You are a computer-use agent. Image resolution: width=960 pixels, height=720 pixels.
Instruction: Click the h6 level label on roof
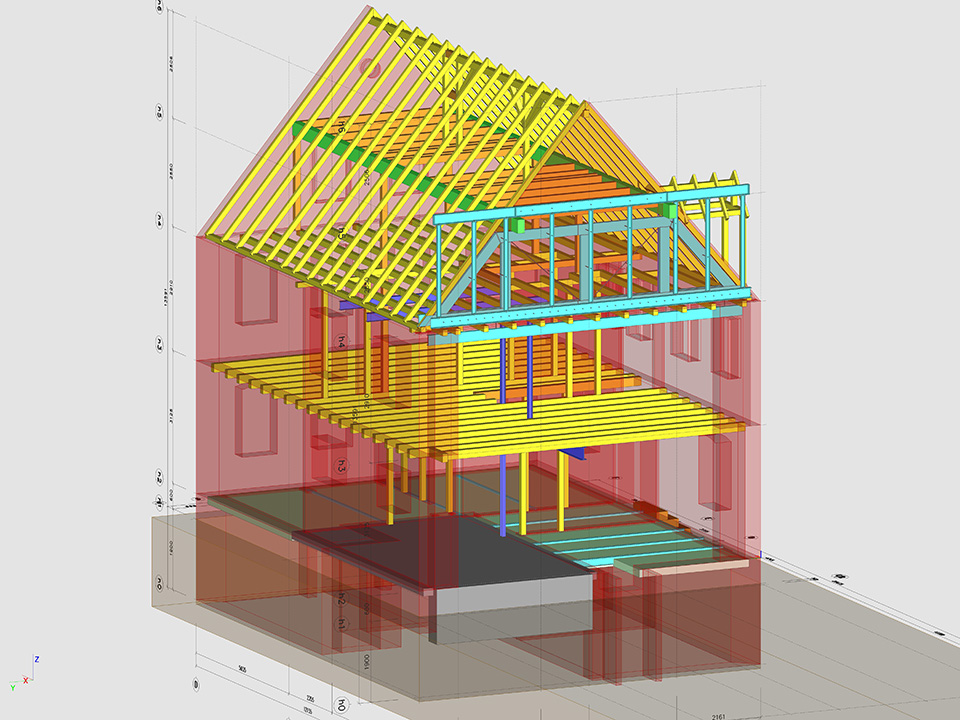point(340,127)
